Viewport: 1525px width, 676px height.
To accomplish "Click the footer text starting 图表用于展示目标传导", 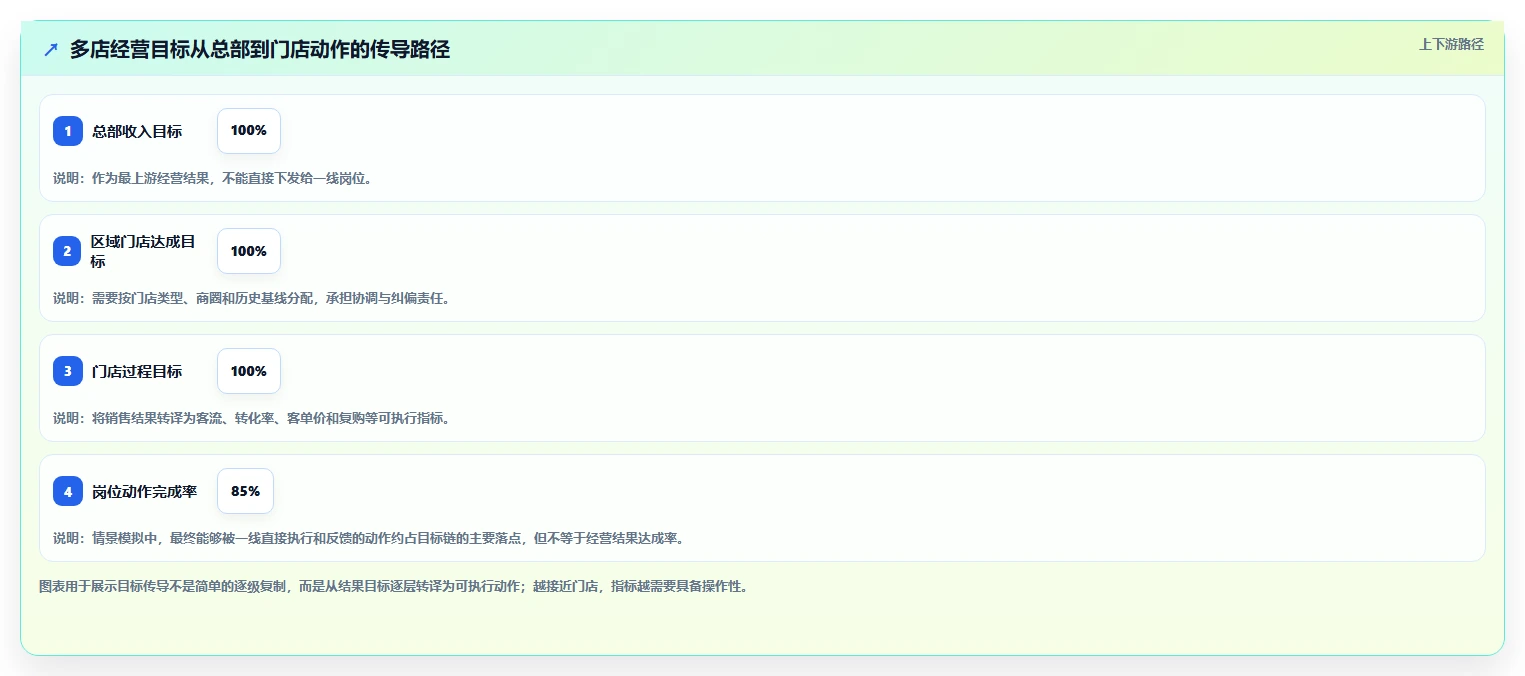I will (x=393, y=586).
